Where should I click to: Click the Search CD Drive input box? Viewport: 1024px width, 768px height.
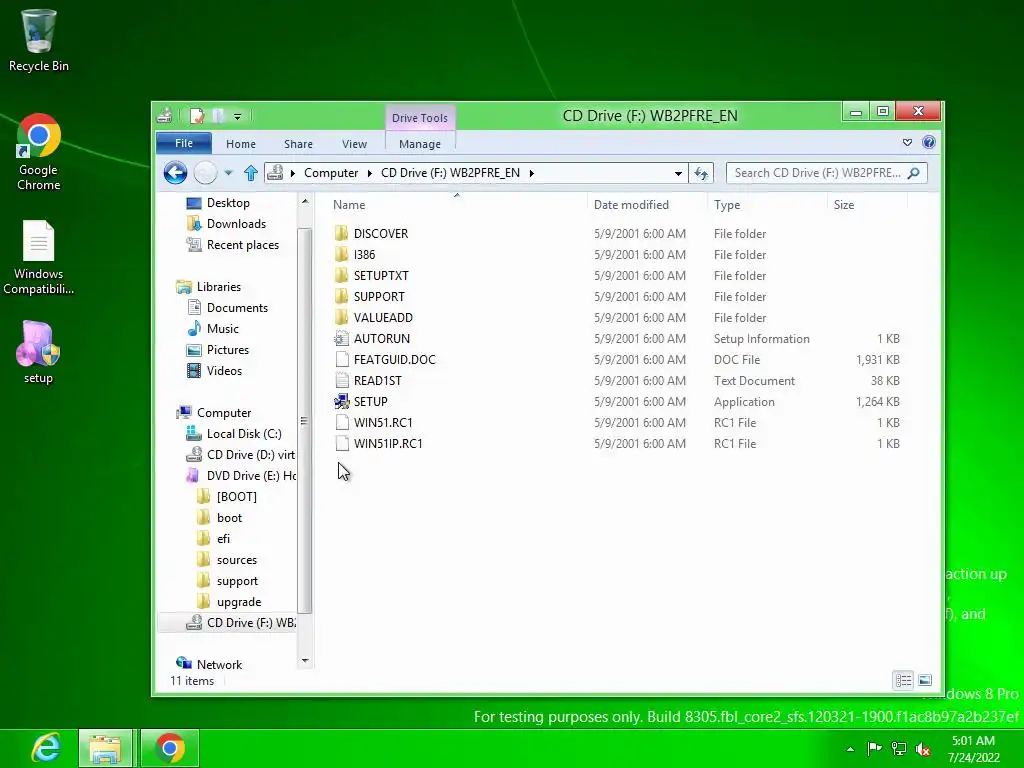click(x=816, y=173)
